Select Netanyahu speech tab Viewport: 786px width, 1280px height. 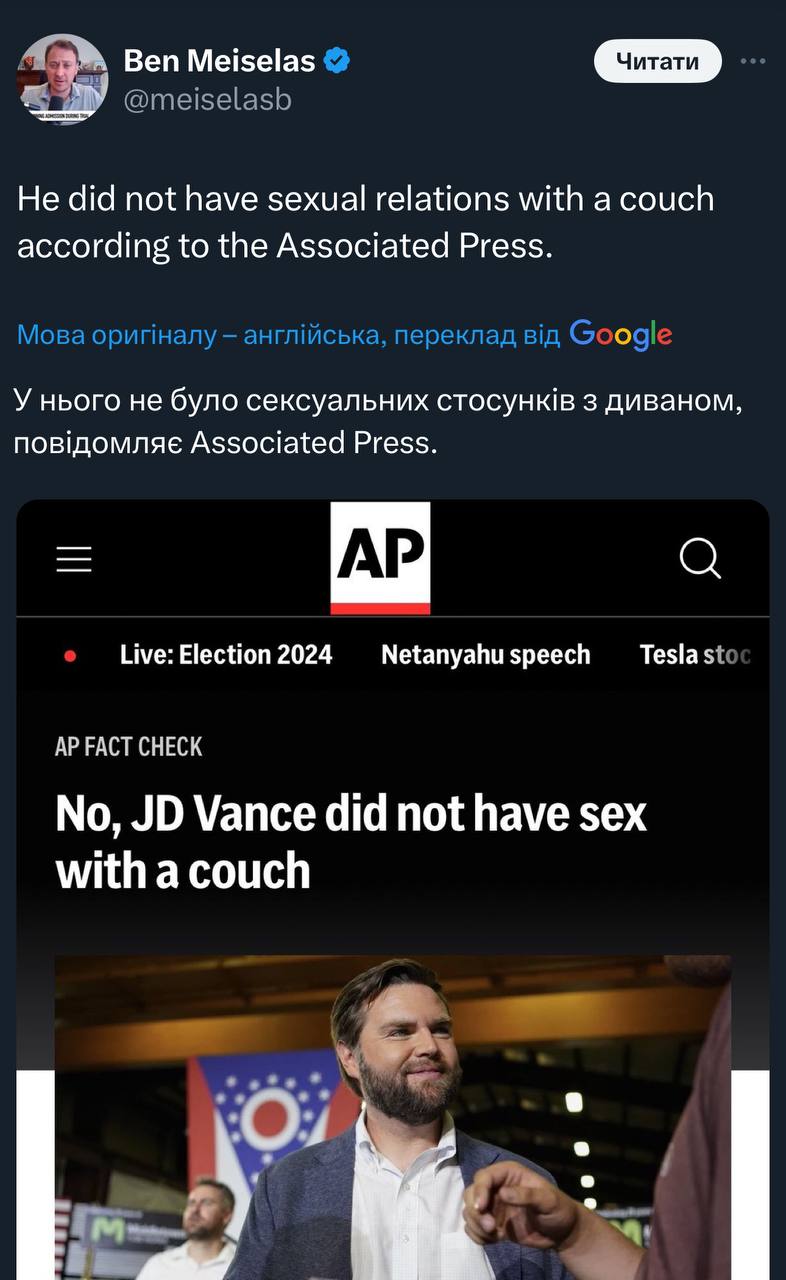pyautogui.click(x=486, y=655)
